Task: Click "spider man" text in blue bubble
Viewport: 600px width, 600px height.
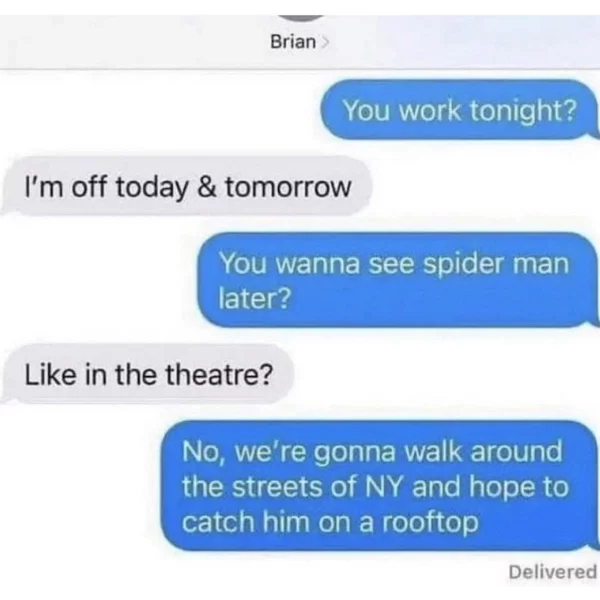Action: (496, 264)
